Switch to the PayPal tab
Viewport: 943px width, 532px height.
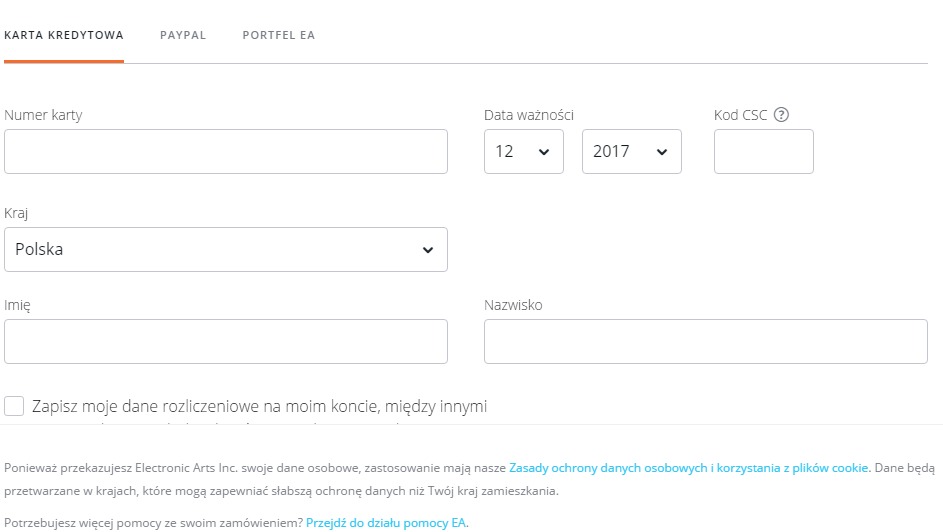click(x=183, y=35)
